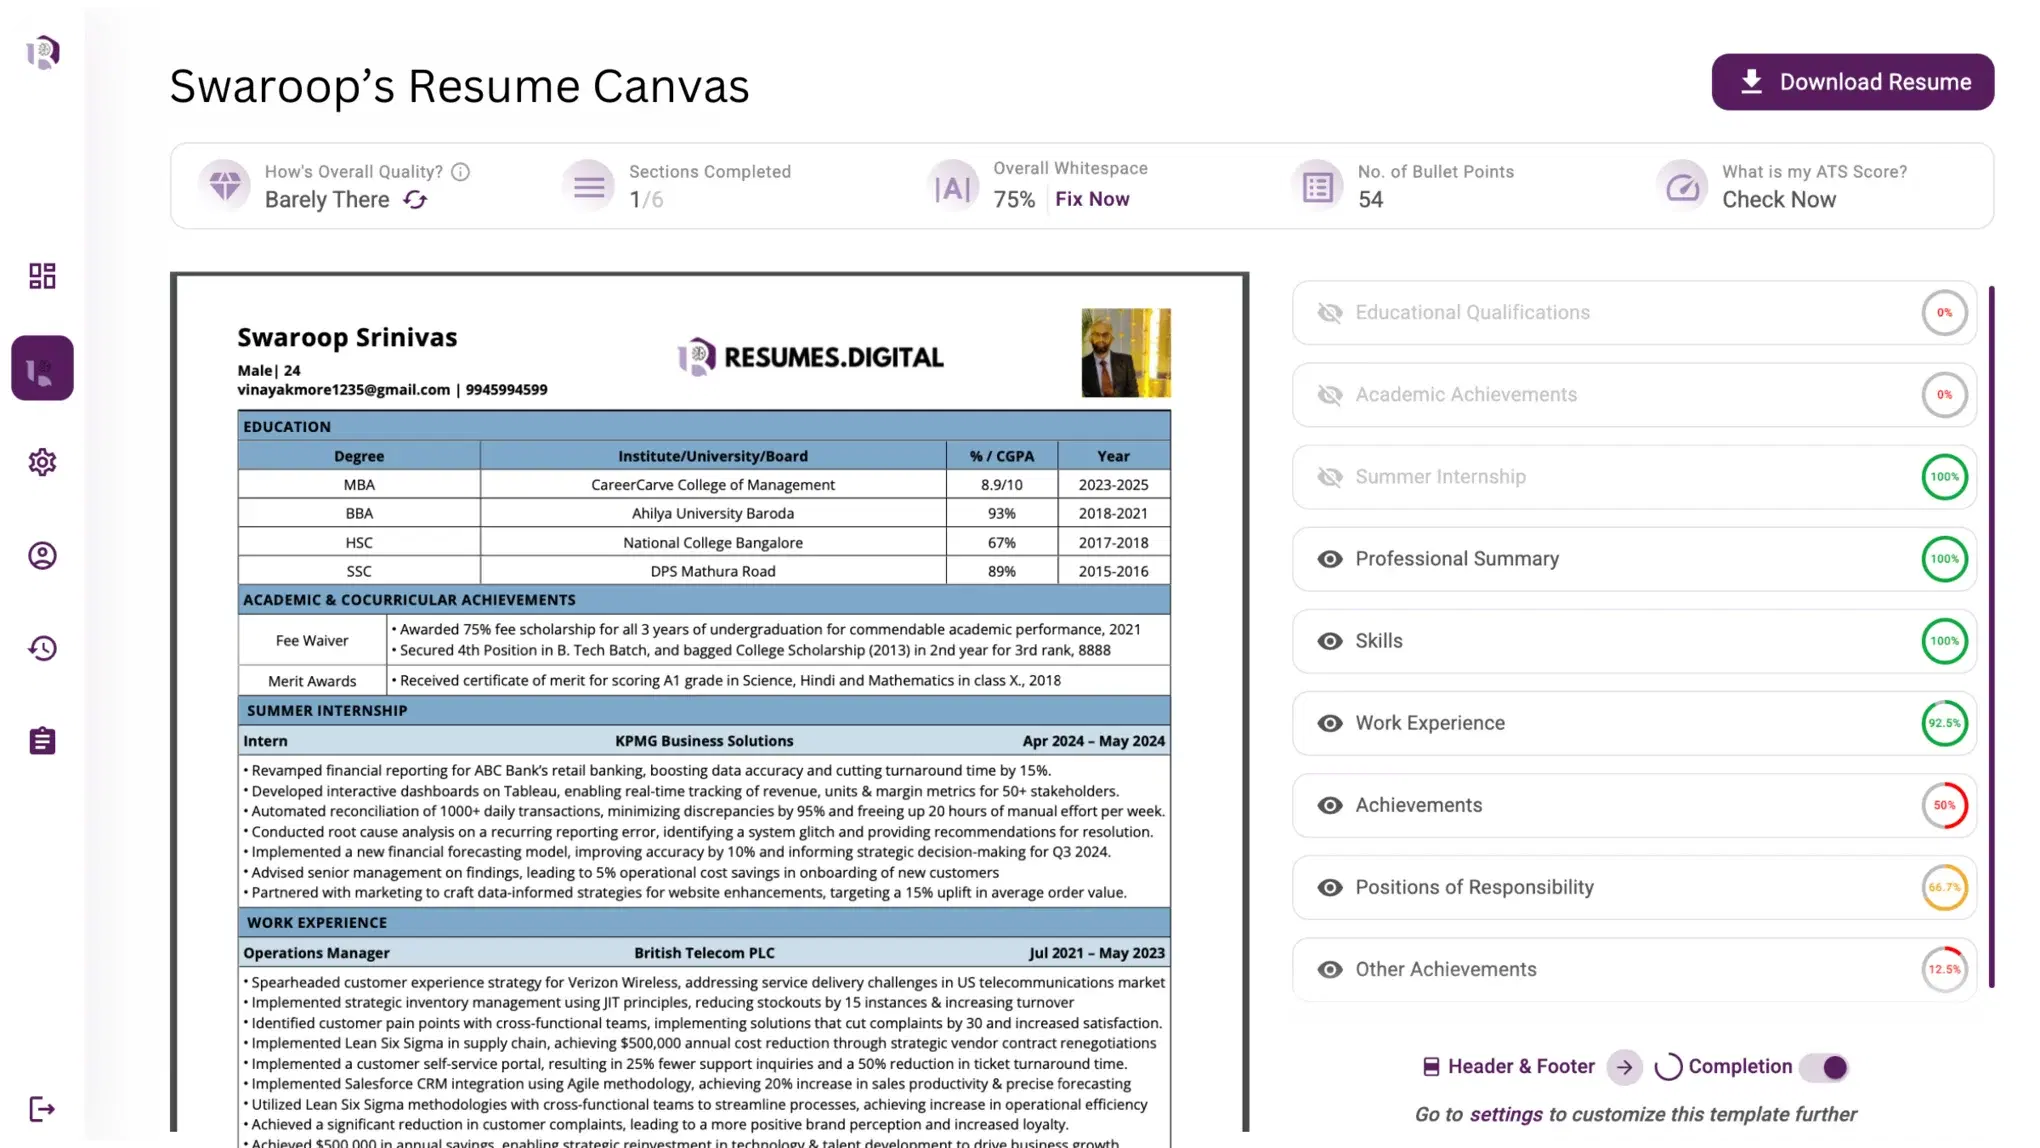Hide Other Achievements via eye icon
The width and height of the screenshot is (2040, 1148).
pyautogui.click(x=1330, y=969)
